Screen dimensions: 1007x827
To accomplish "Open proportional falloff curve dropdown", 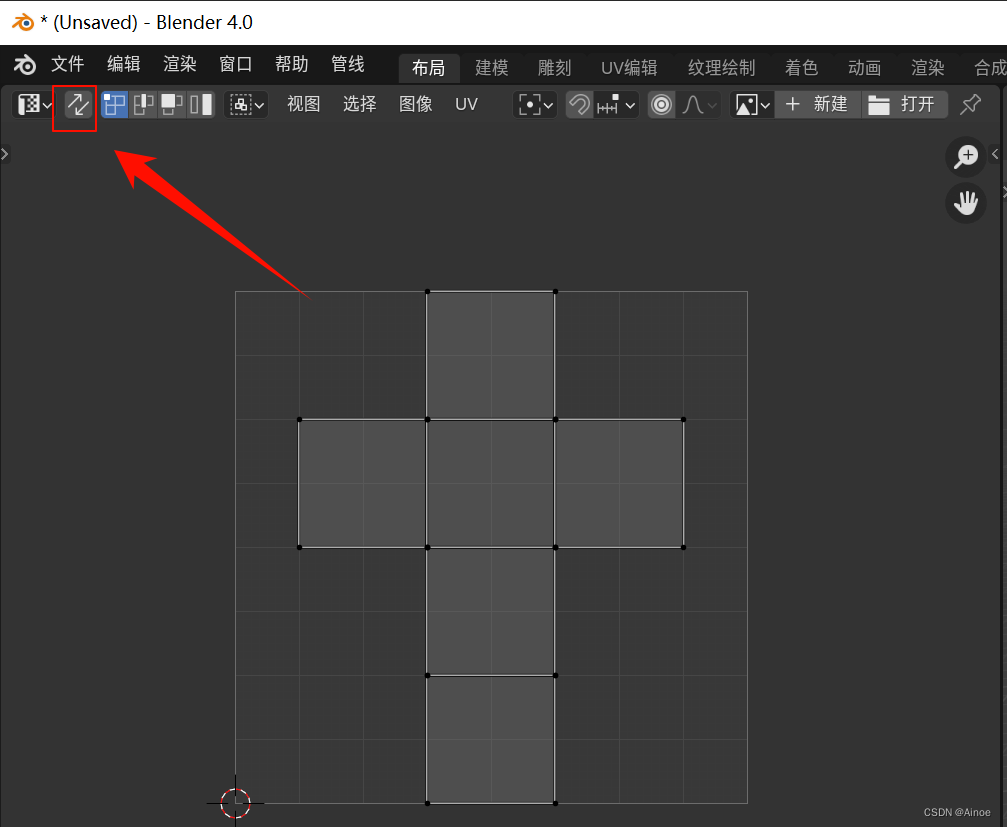I will point(698,104).
